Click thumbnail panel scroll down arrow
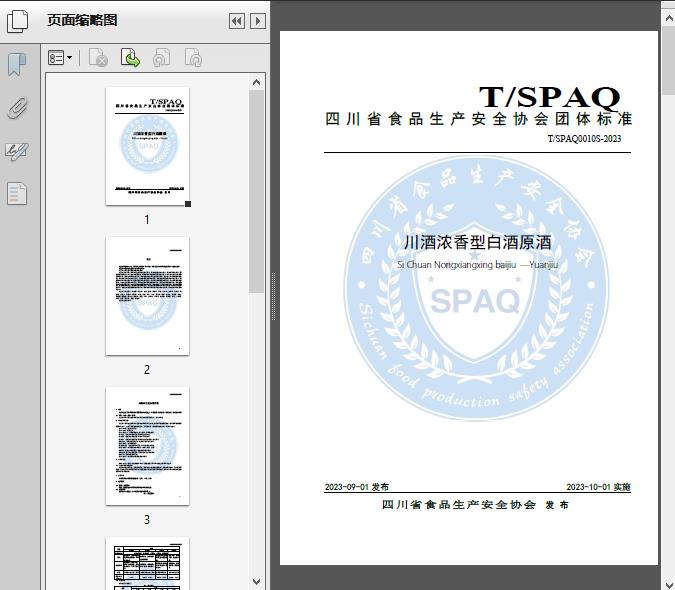The image size is (675, 590). pos(257,582)
